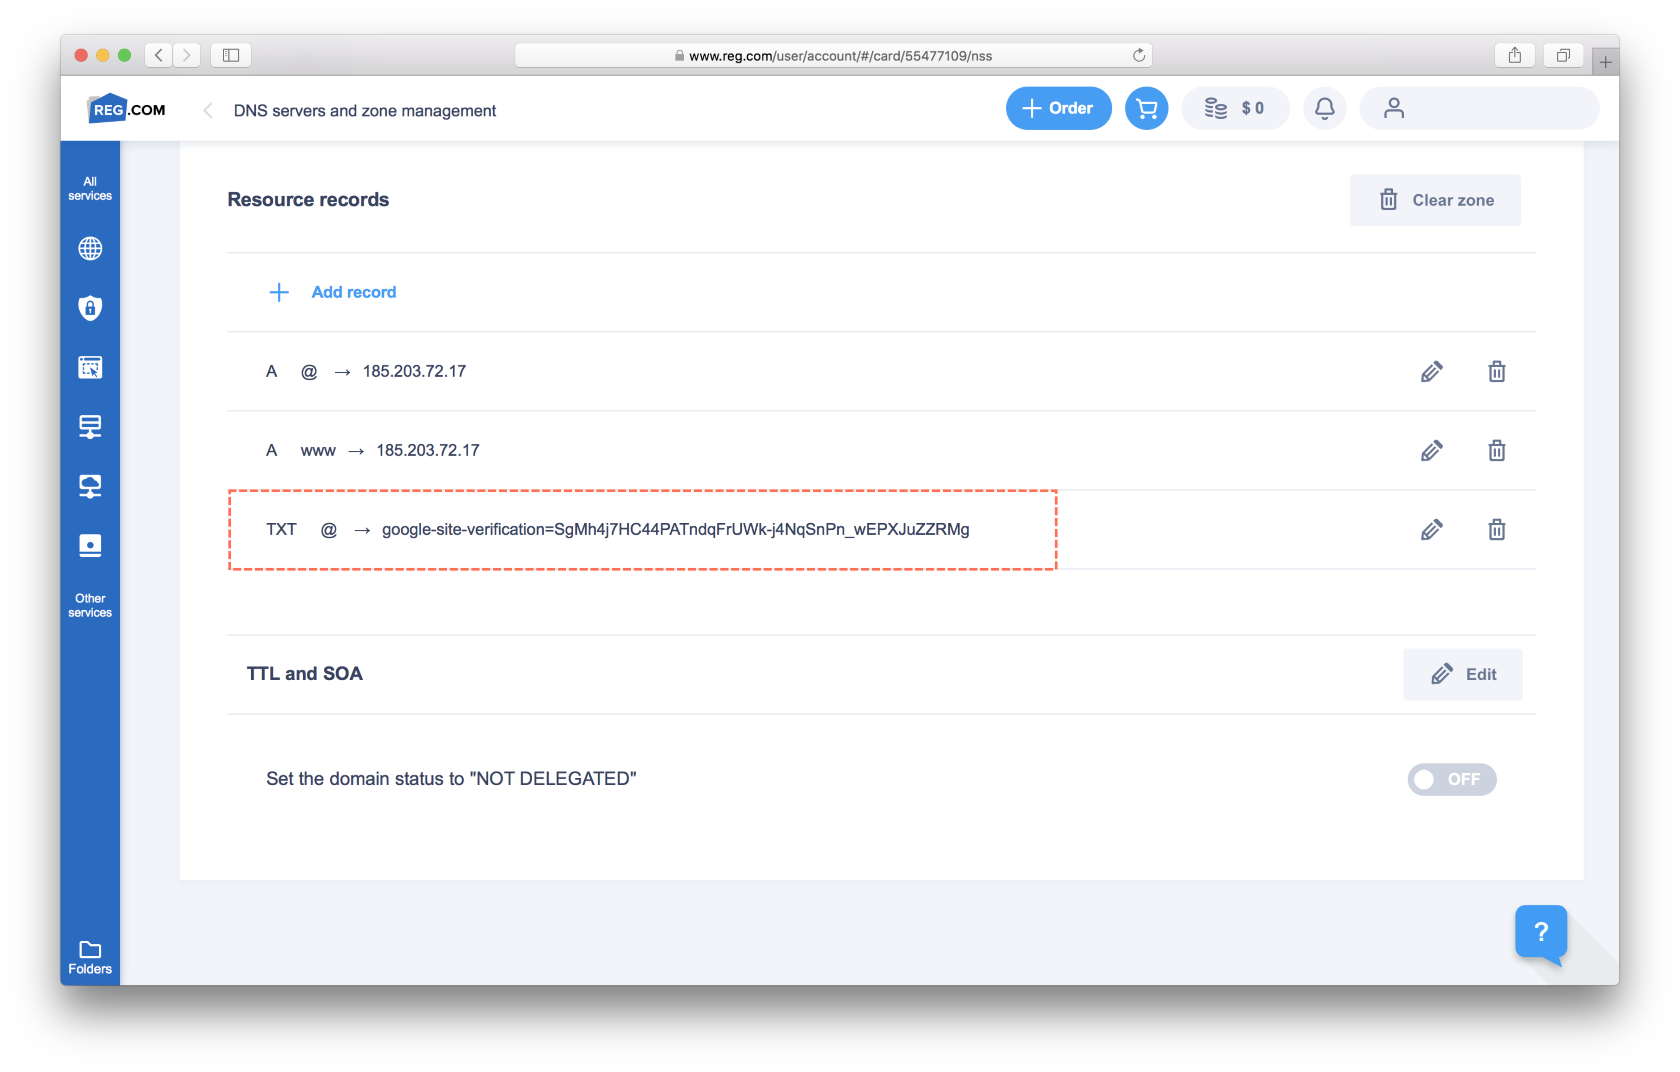Viewport: 1680px width, 1072px height.
Task: Open the account profile icon
Action: click(x=1393, y=108)
